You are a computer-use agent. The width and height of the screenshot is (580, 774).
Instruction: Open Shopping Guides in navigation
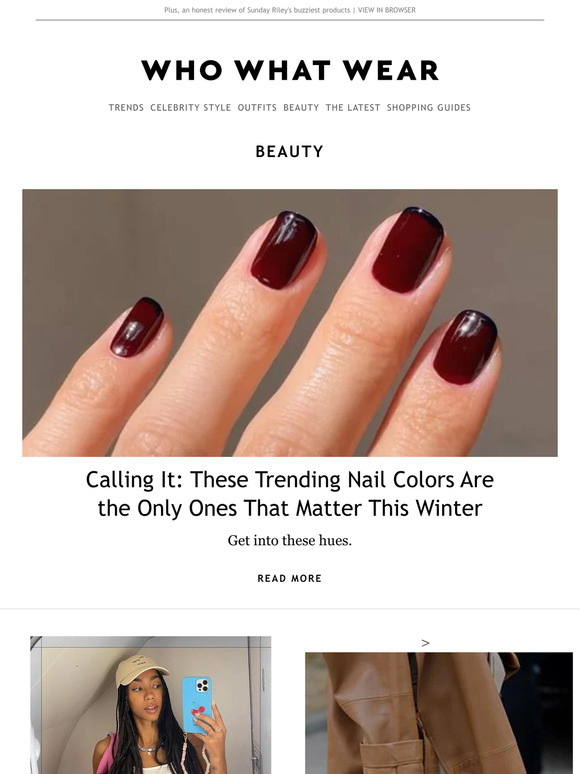point(428,108)
